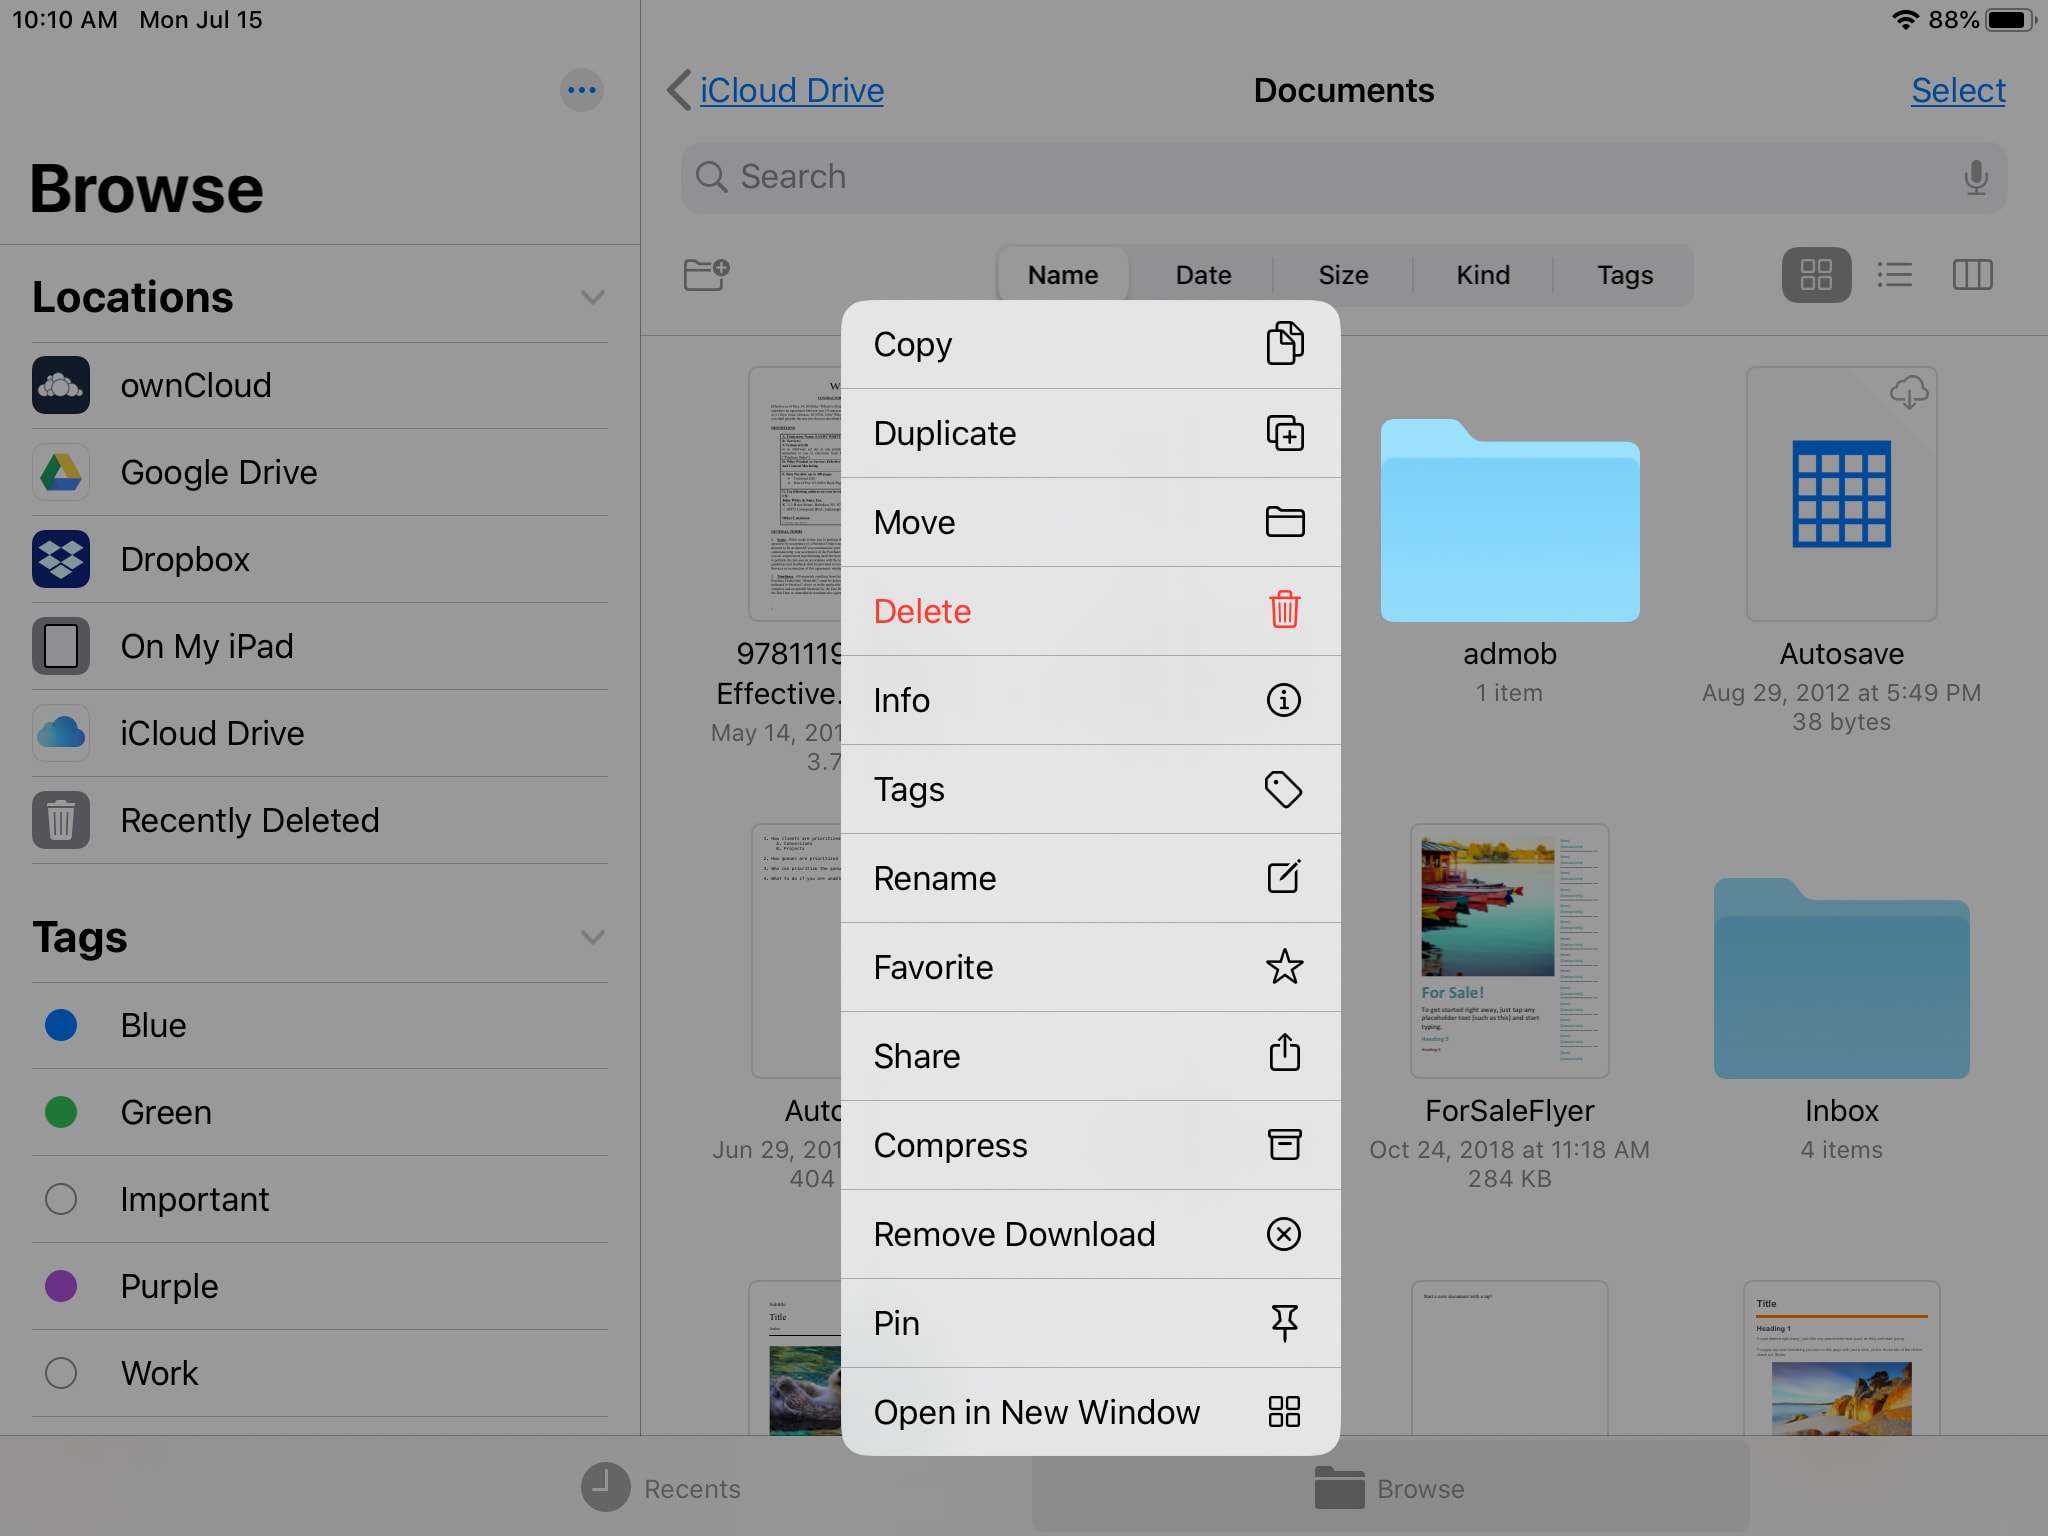The width and height of the screenshot is (2048, 1536).
Task: Select the Delete option in context menu
Action: (x=1090, y=611)
